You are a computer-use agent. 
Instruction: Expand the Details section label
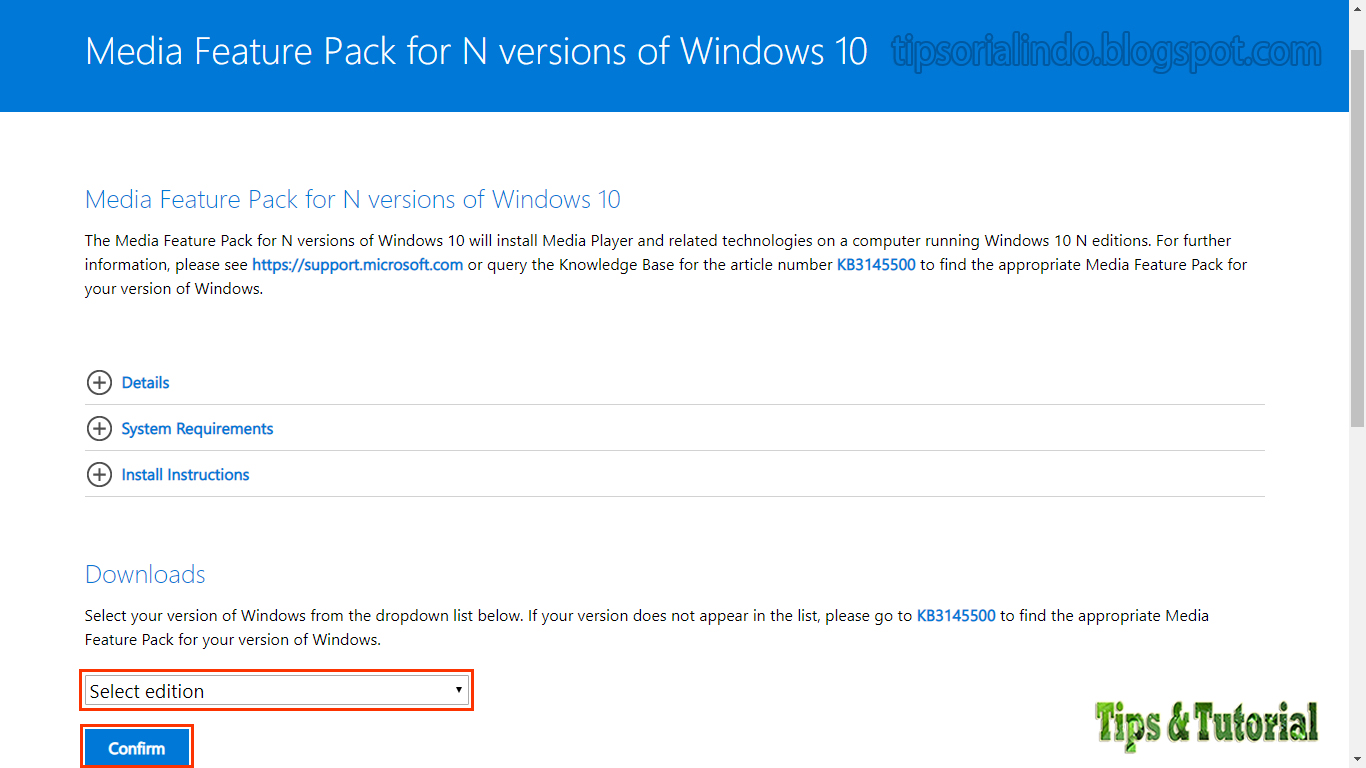[x=145, y=383]
